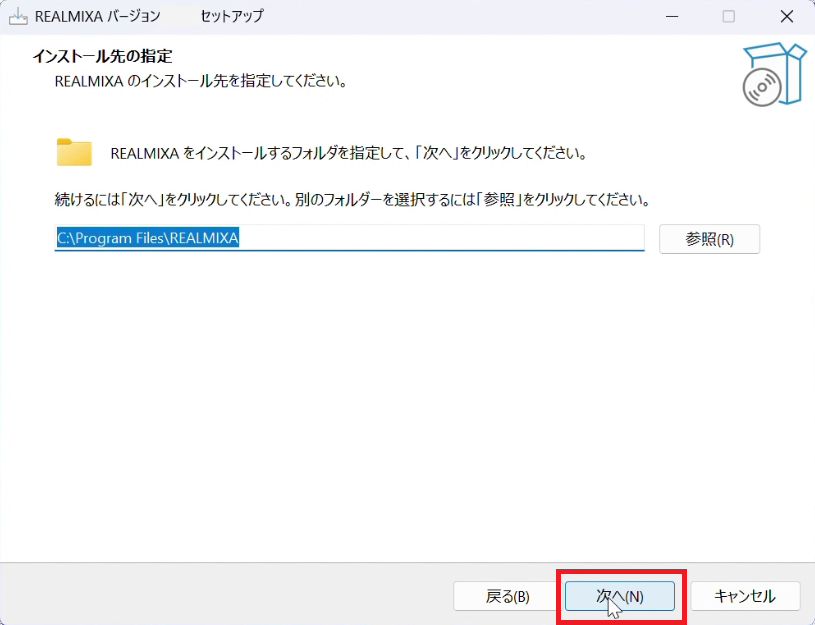Click the window title REALMIXA バージョン セットアップ
This screenshot has height=625, width=815.
point(149,16)
